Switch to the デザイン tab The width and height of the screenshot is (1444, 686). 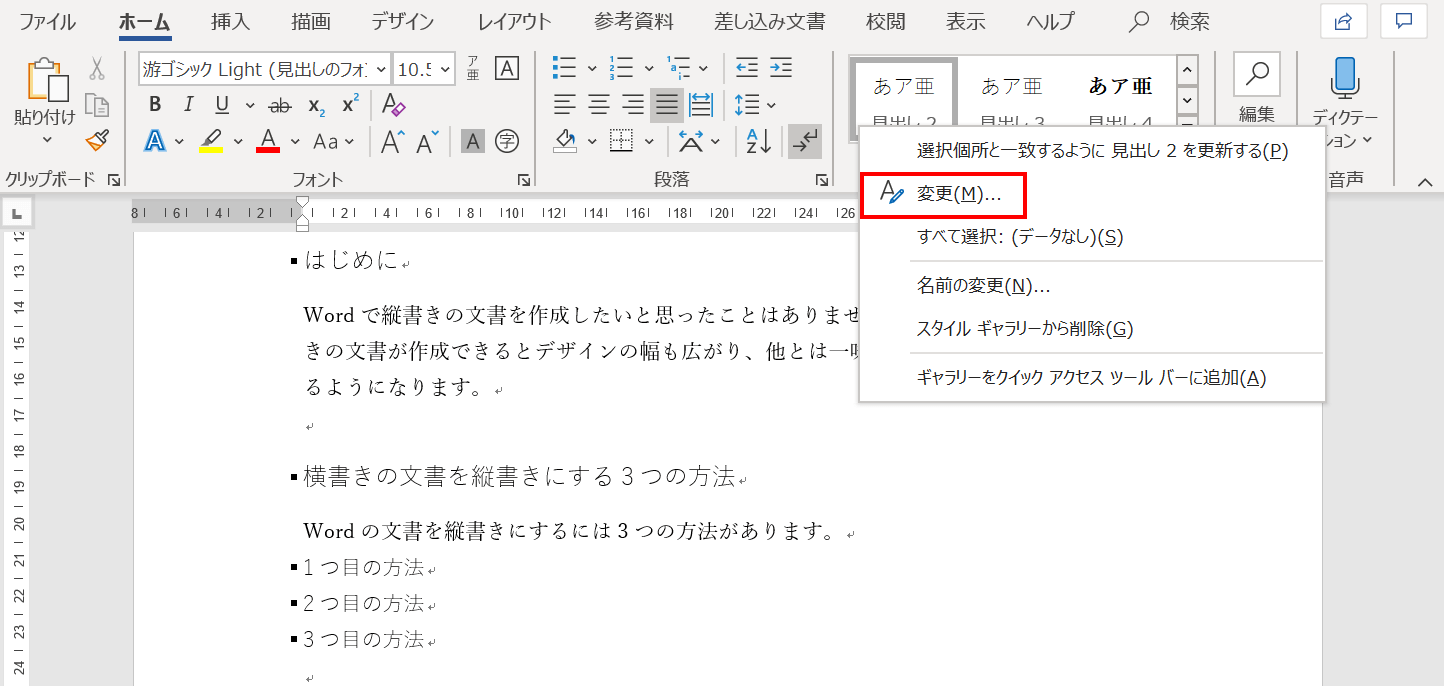point(403,21)
